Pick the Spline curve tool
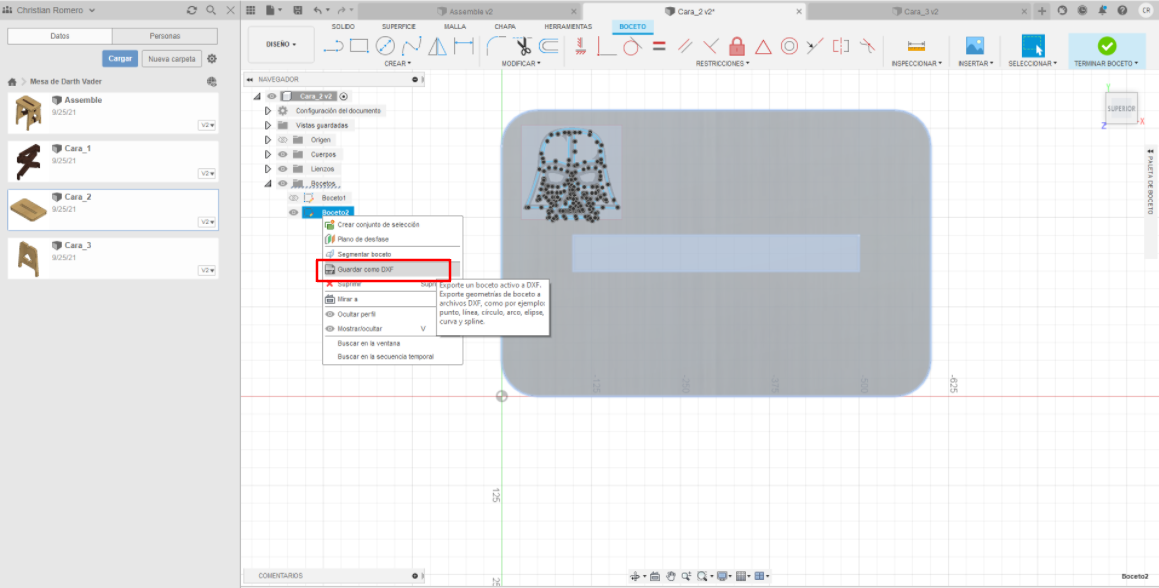The width and height of the screenshot is (1159, 588). [412, 46]
